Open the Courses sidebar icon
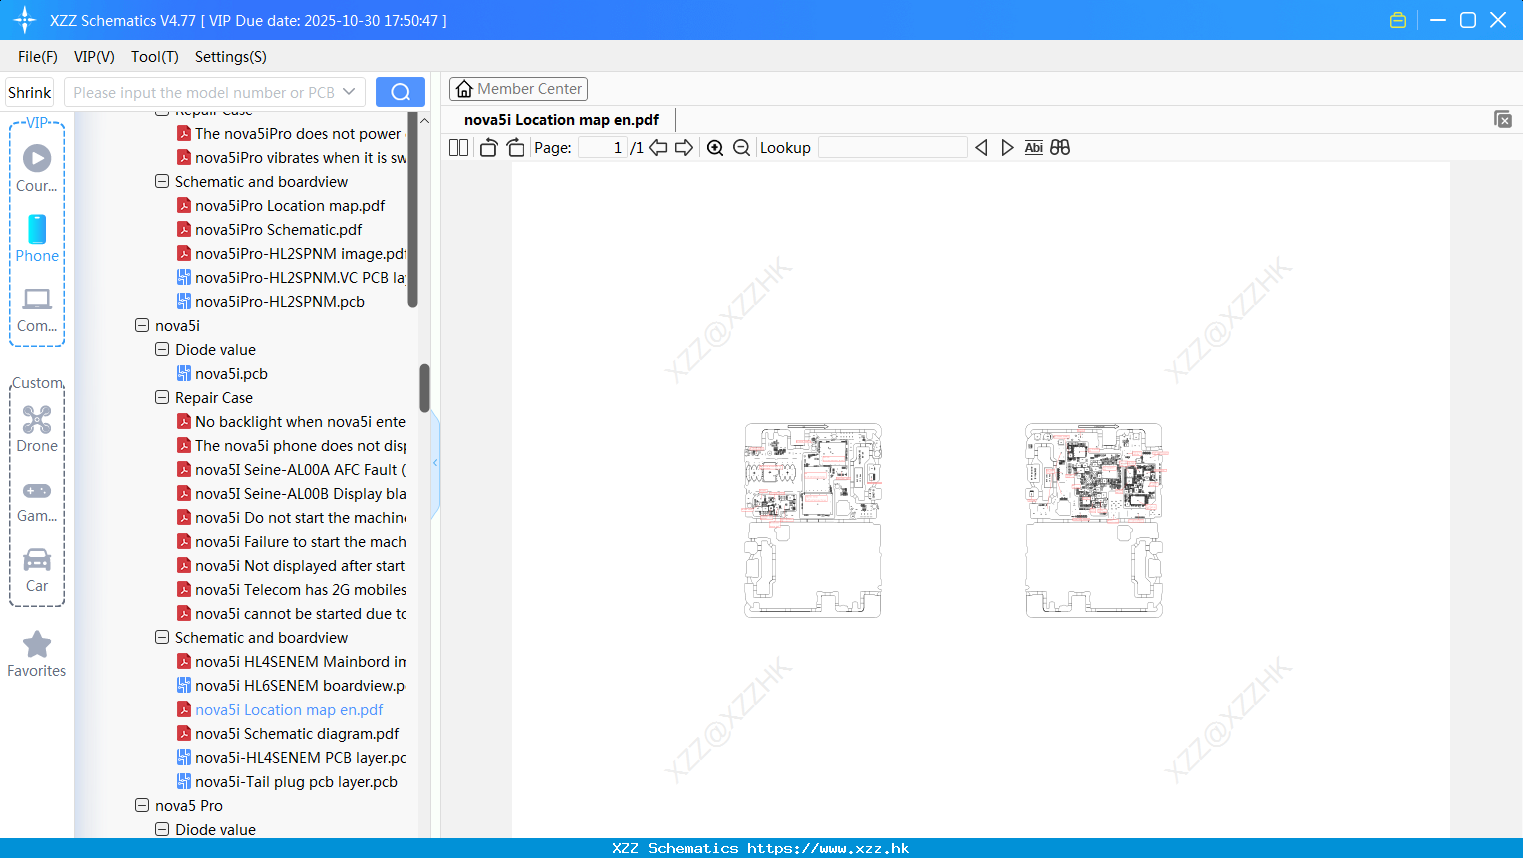The image size is (1523, 858). pos(37,168)
